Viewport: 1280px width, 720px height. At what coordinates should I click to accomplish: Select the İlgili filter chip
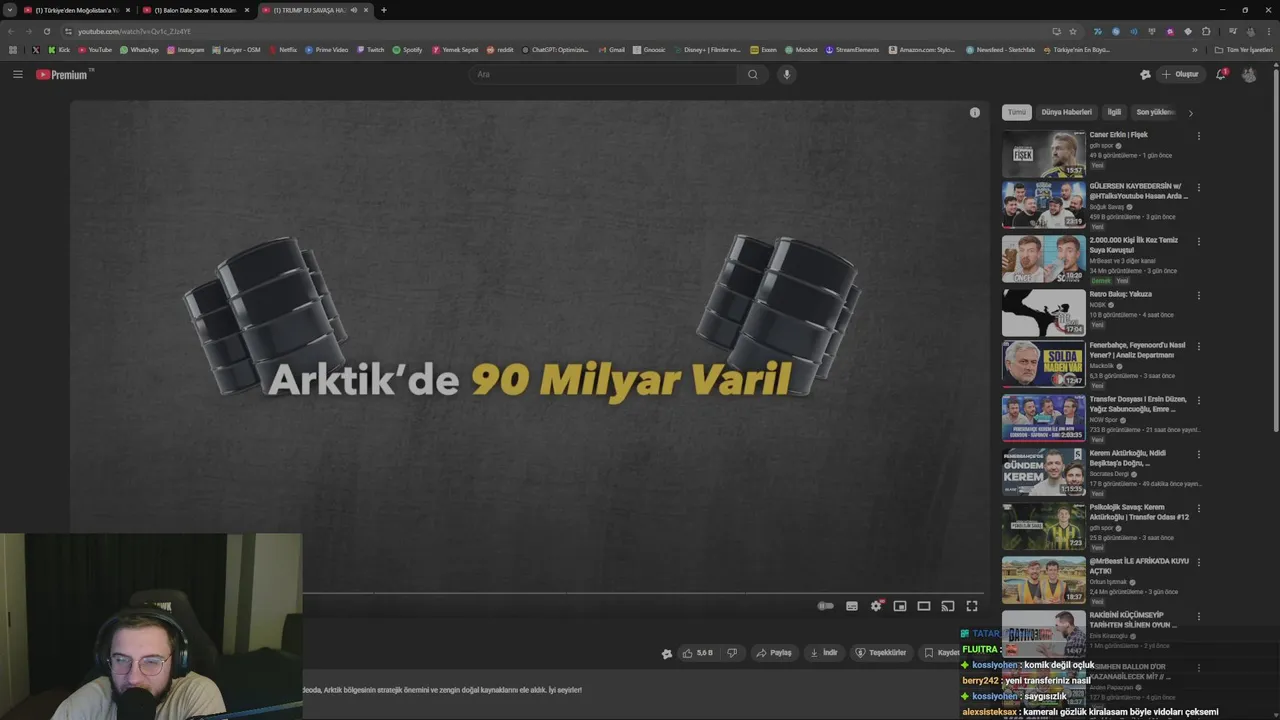(1114, 112)
